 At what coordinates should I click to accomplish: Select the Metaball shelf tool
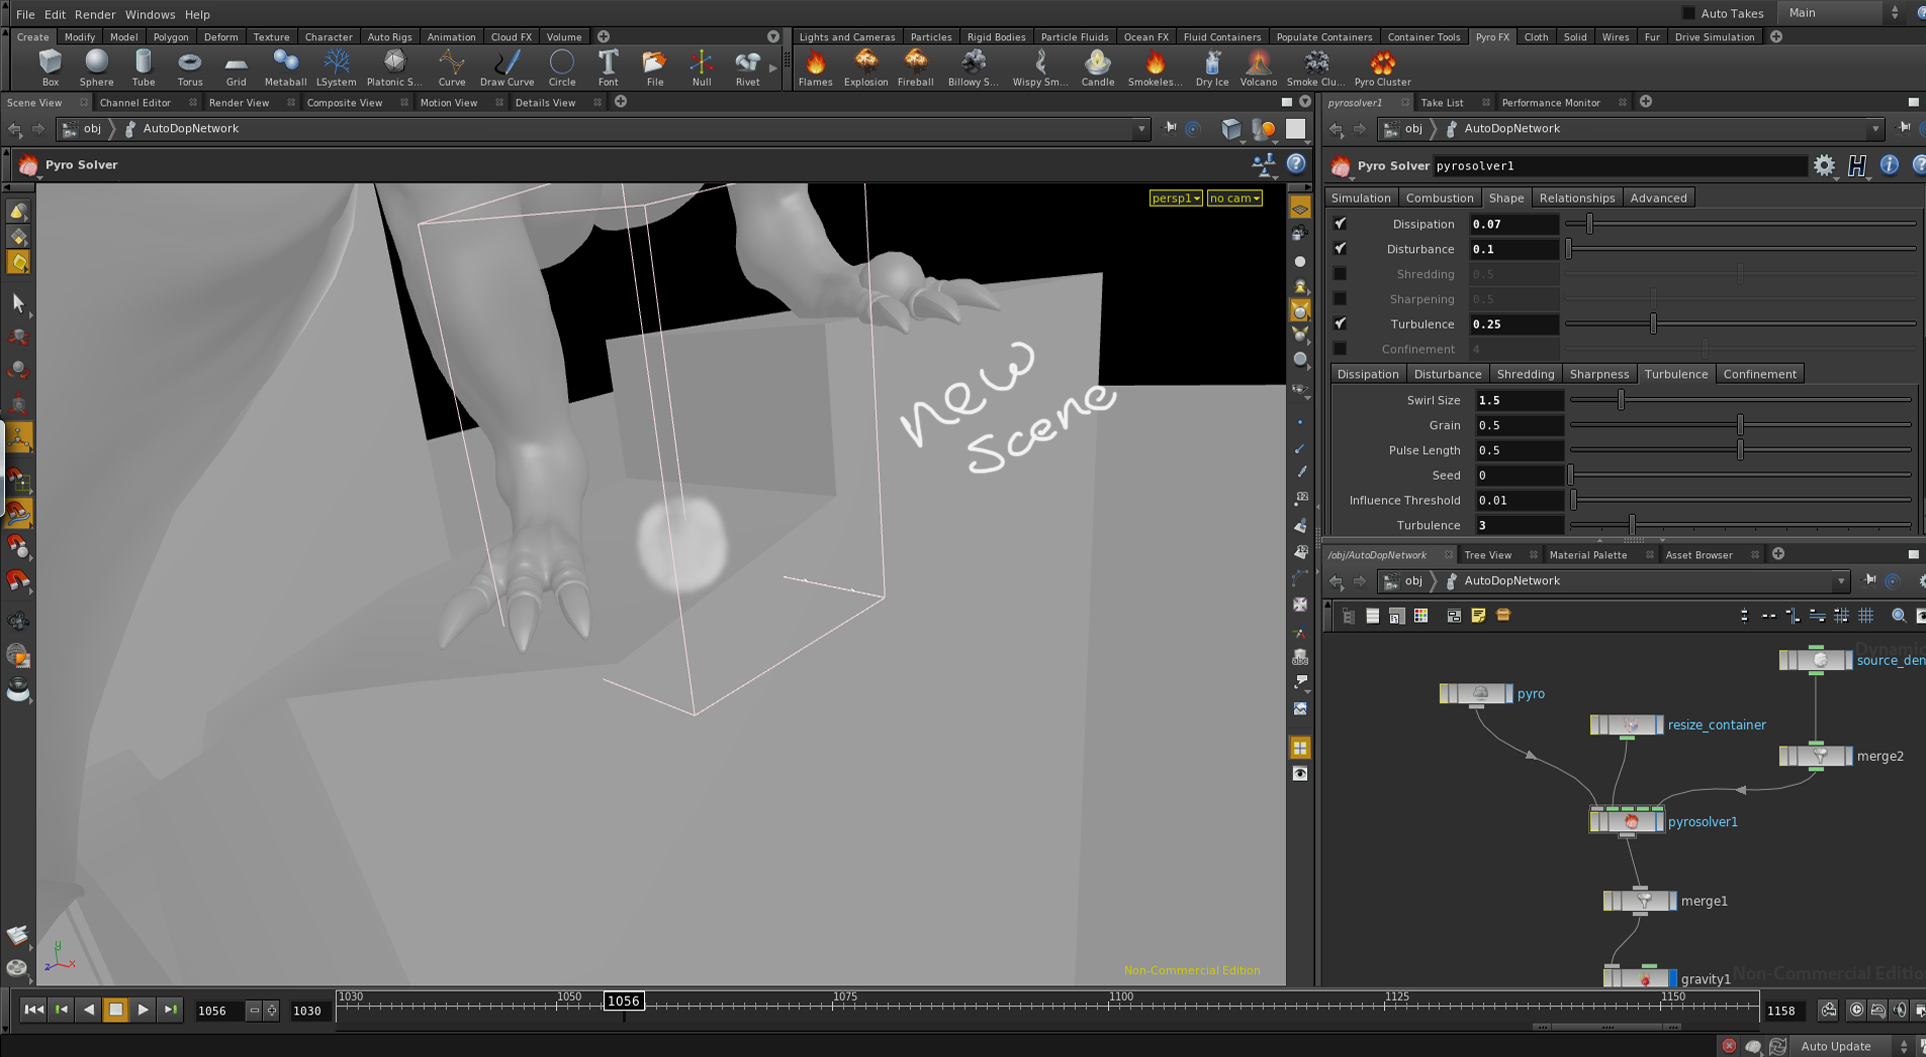tap(285, 68)
